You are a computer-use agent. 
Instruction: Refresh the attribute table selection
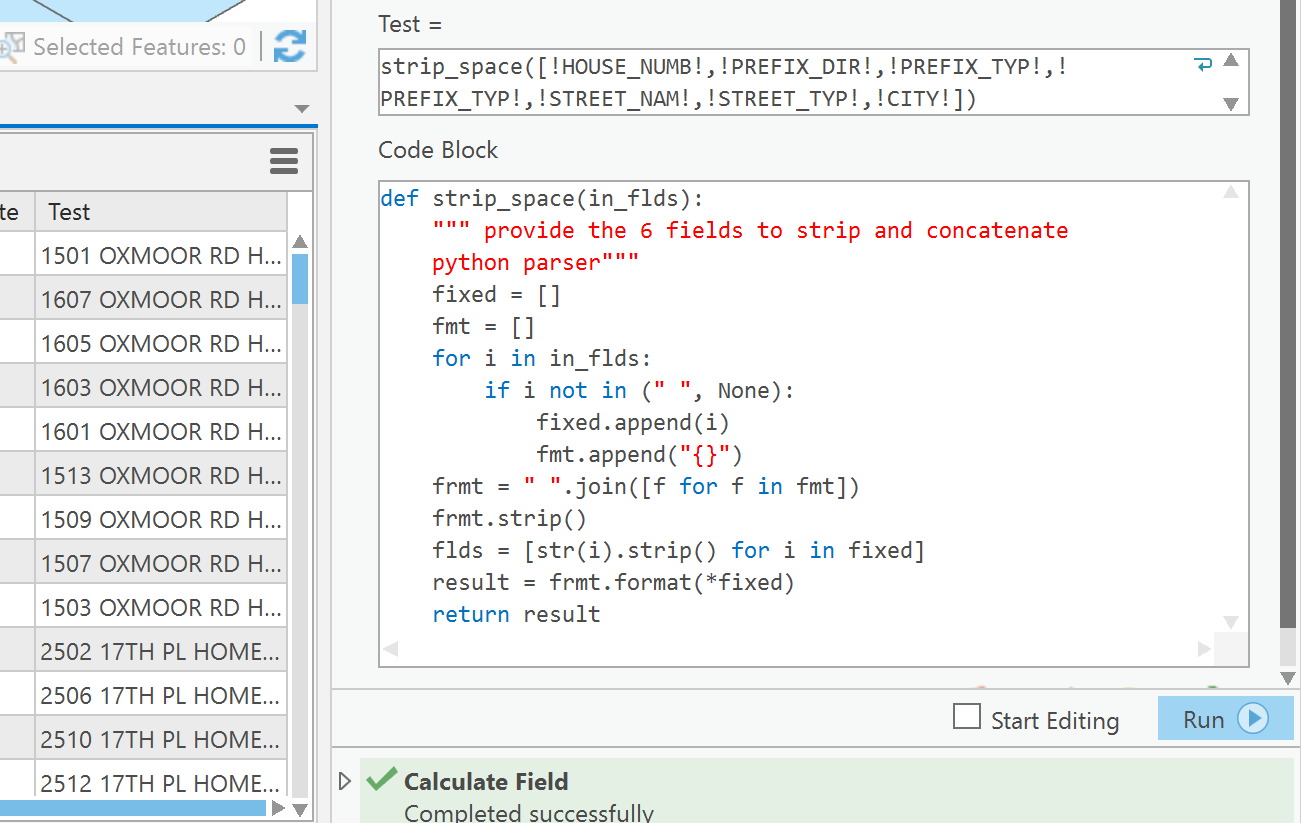tap(290, 46)
